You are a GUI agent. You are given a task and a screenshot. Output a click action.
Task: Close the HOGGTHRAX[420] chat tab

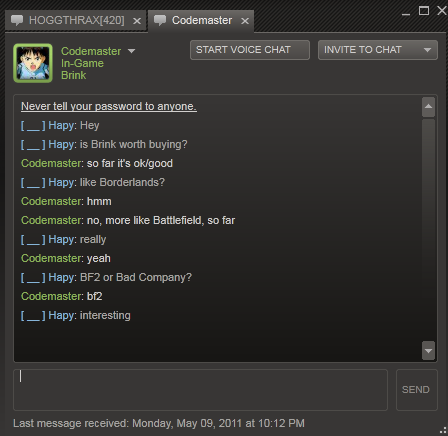click(137, 21)
